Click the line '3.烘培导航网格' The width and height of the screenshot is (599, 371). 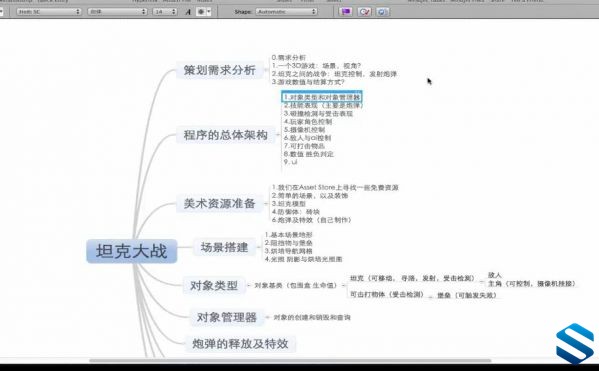288,251
